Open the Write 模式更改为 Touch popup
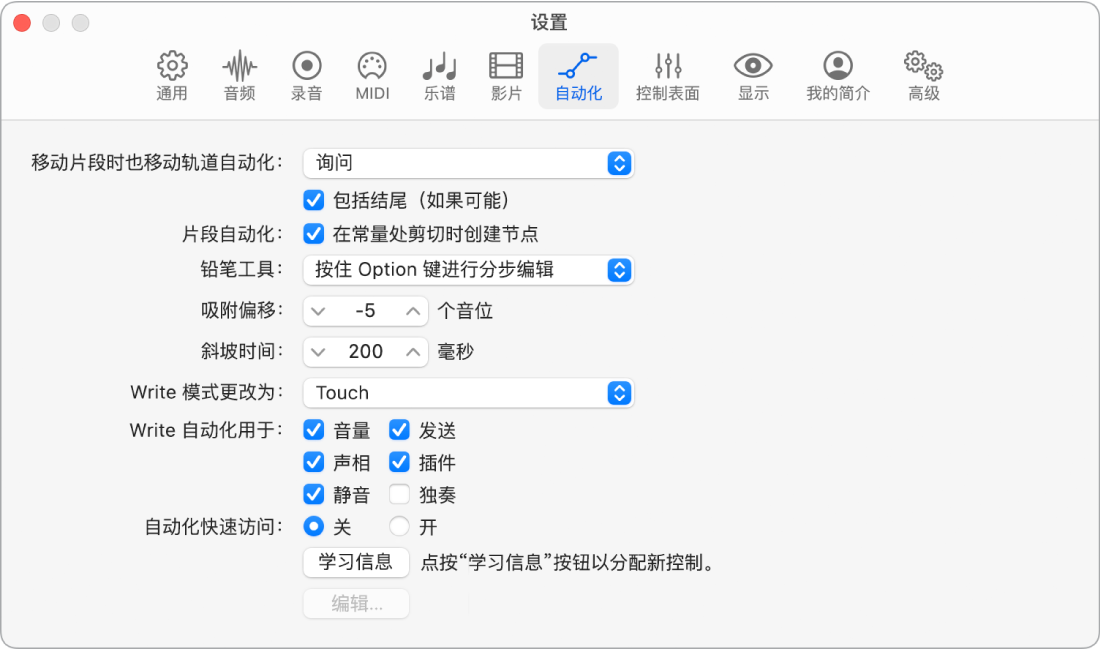The width and height of the screenshot is (1101, 649). [x=468, y=393]
